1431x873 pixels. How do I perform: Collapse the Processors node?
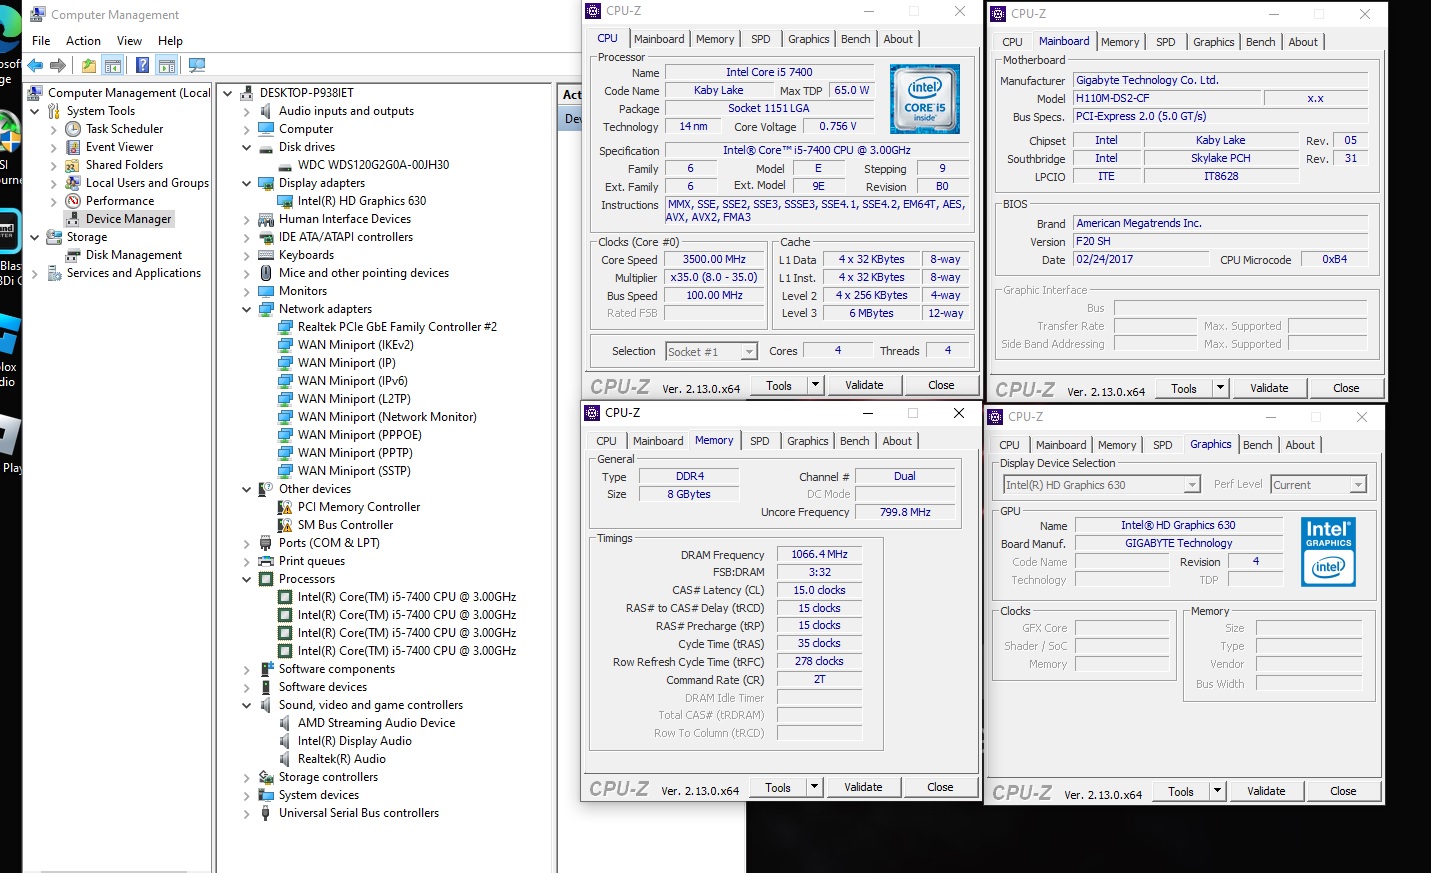247,579
